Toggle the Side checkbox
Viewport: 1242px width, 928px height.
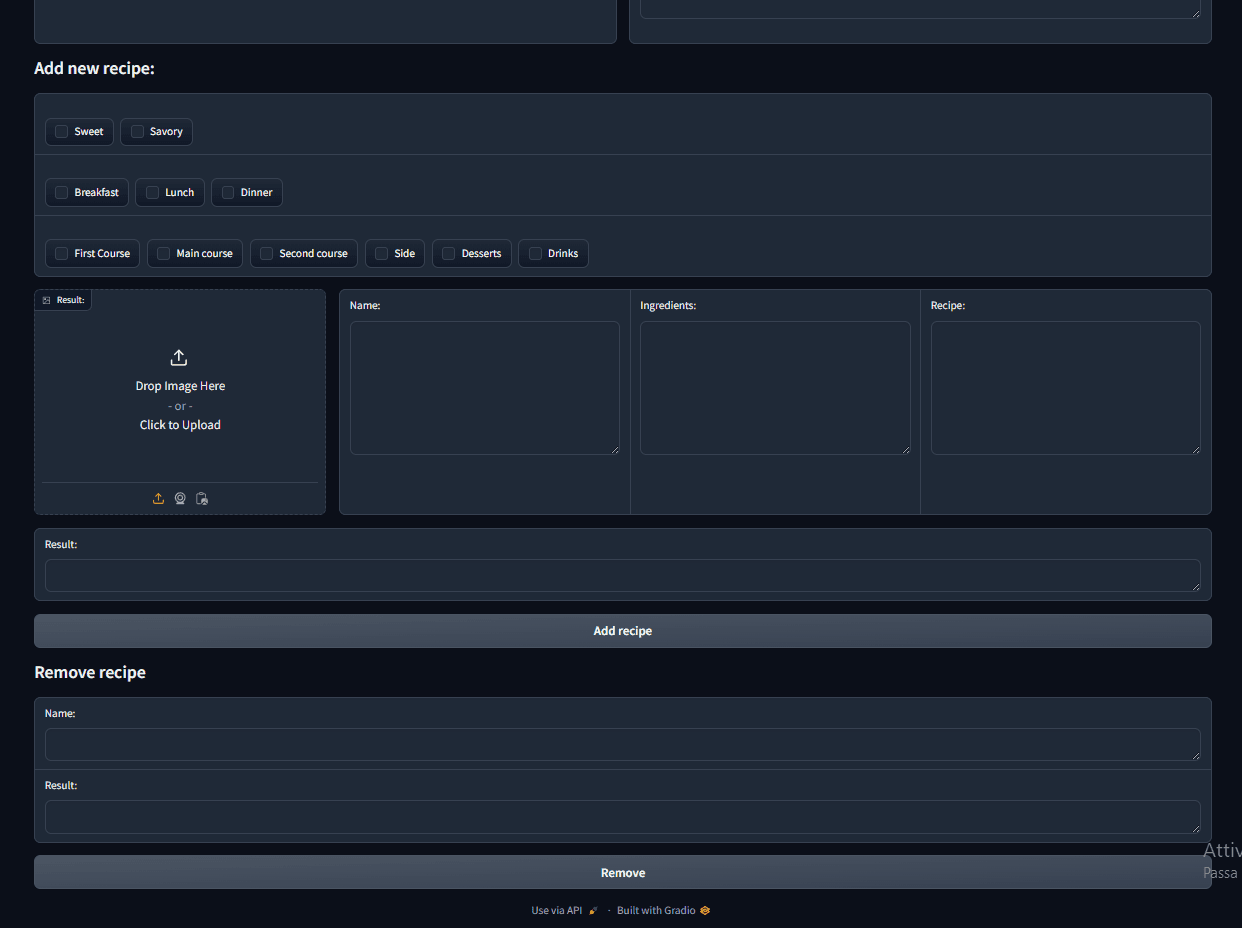click(382, 254)
